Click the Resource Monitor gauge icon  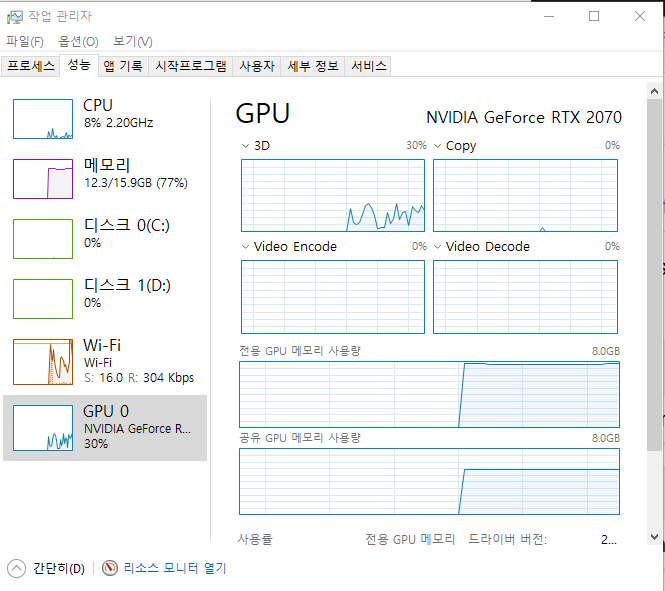(x=110, y=568)
